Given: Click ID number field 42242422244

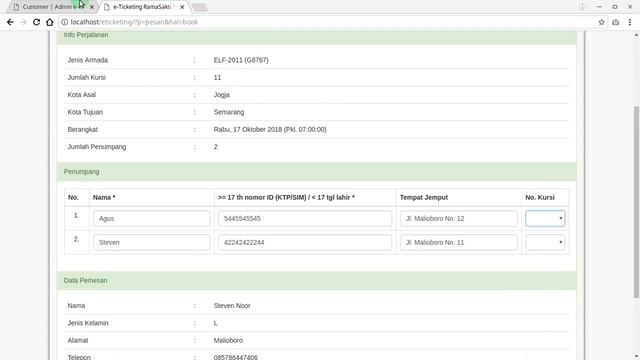Looking at the screenshot, I should pos(305,242).
